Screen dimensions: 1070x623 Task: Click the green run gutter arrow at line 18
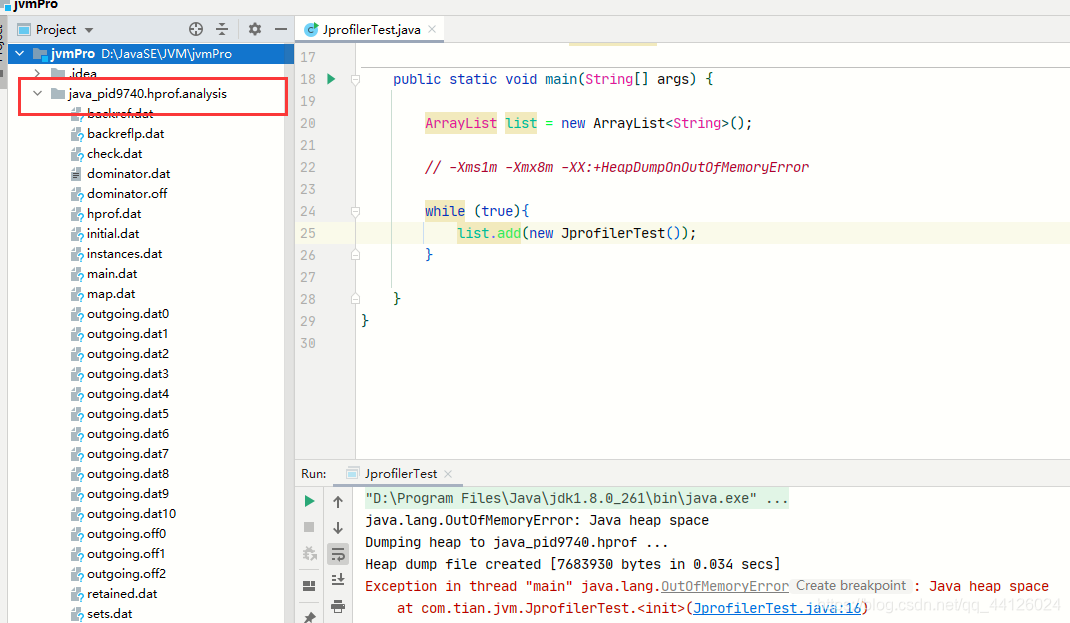point(331,79)
